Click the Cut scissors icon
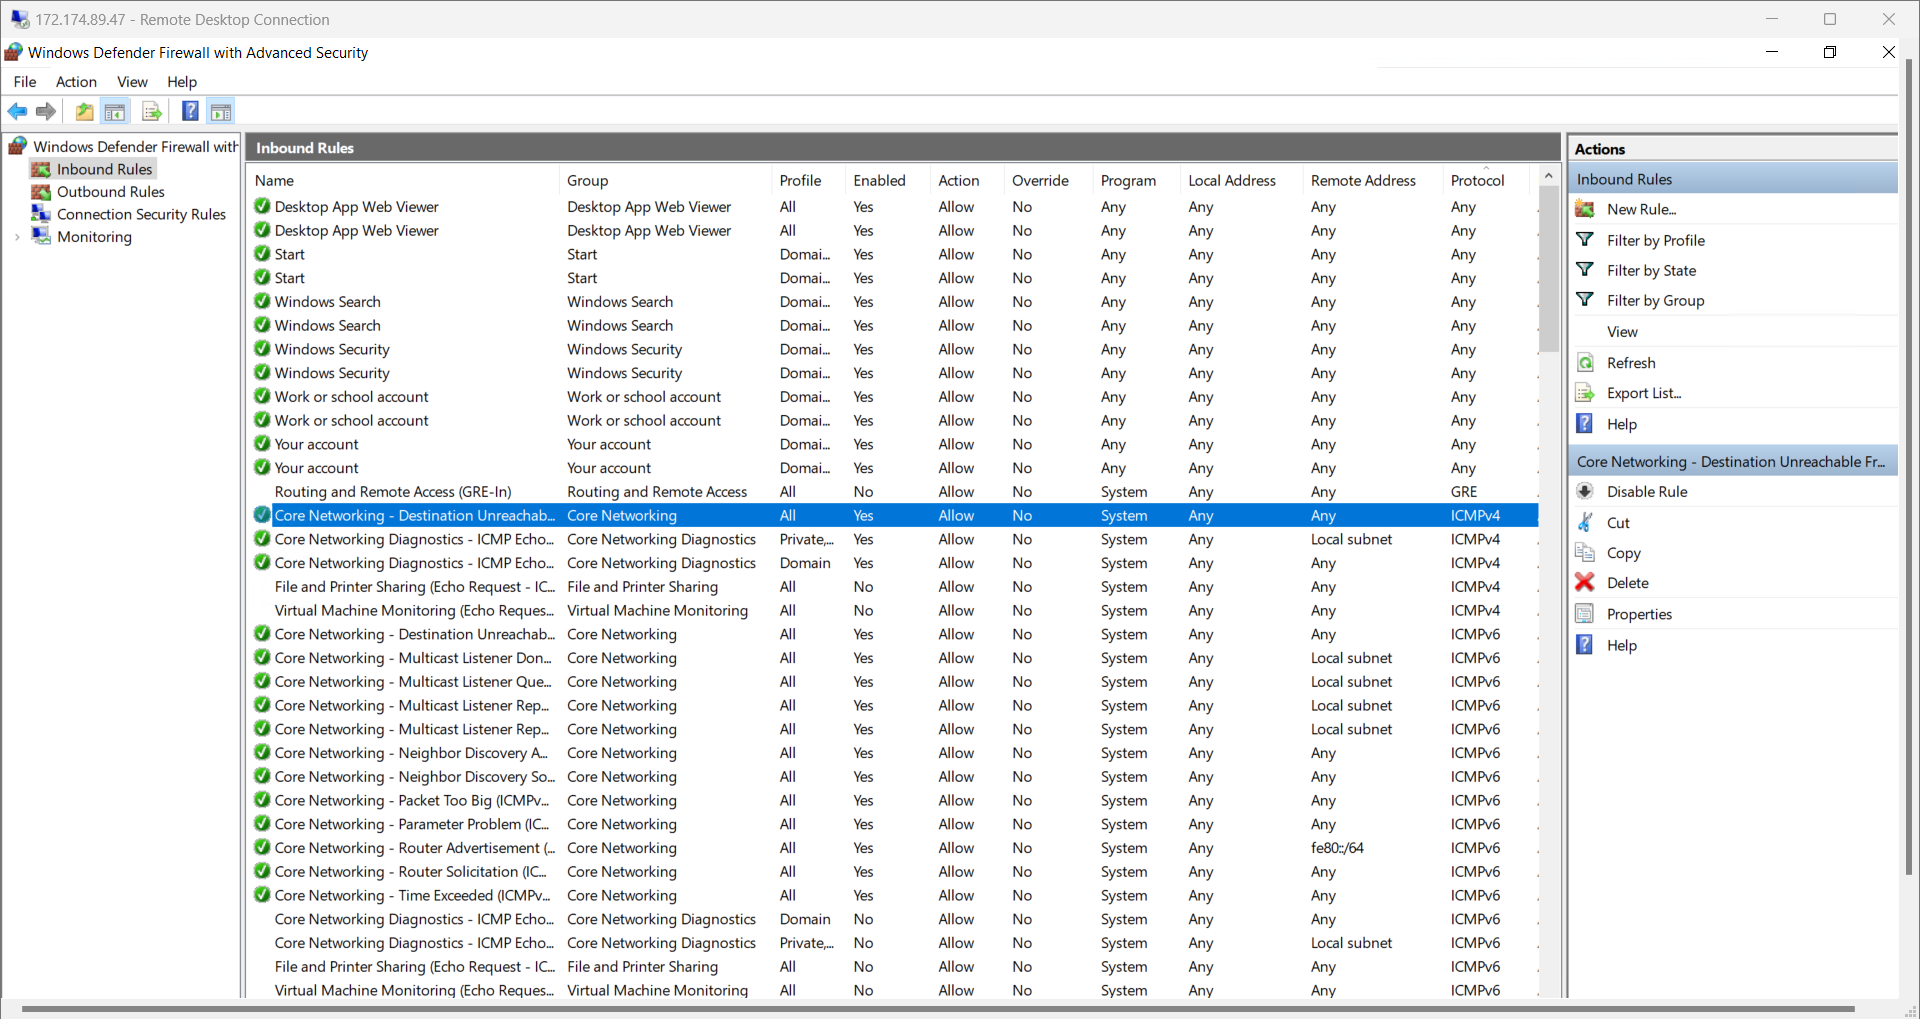The image size is (1920, 1019). pos(1585,522)
